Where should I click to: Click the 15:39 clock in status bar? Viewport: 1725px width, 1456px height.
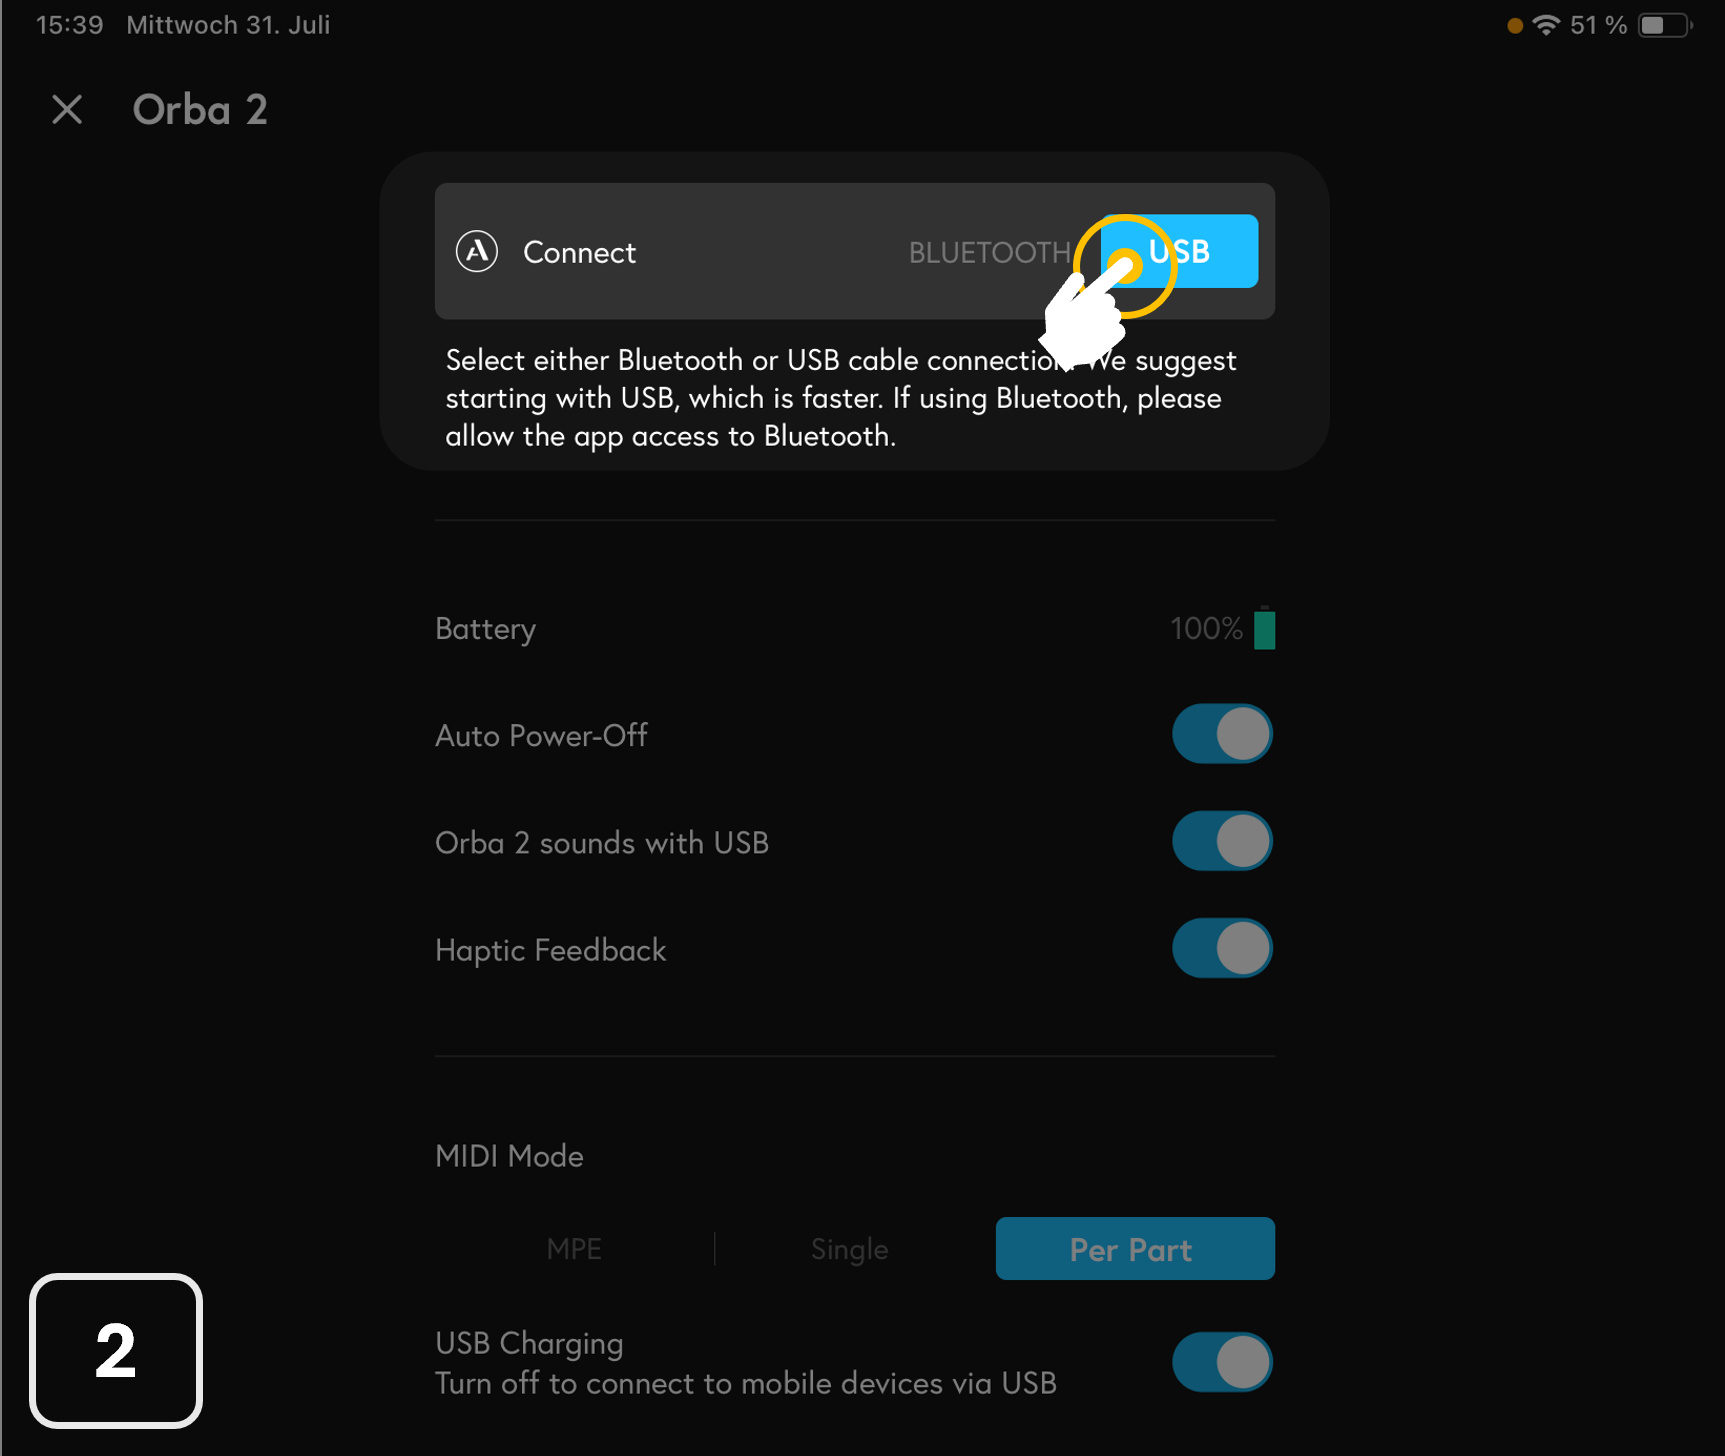coord(70,25)
